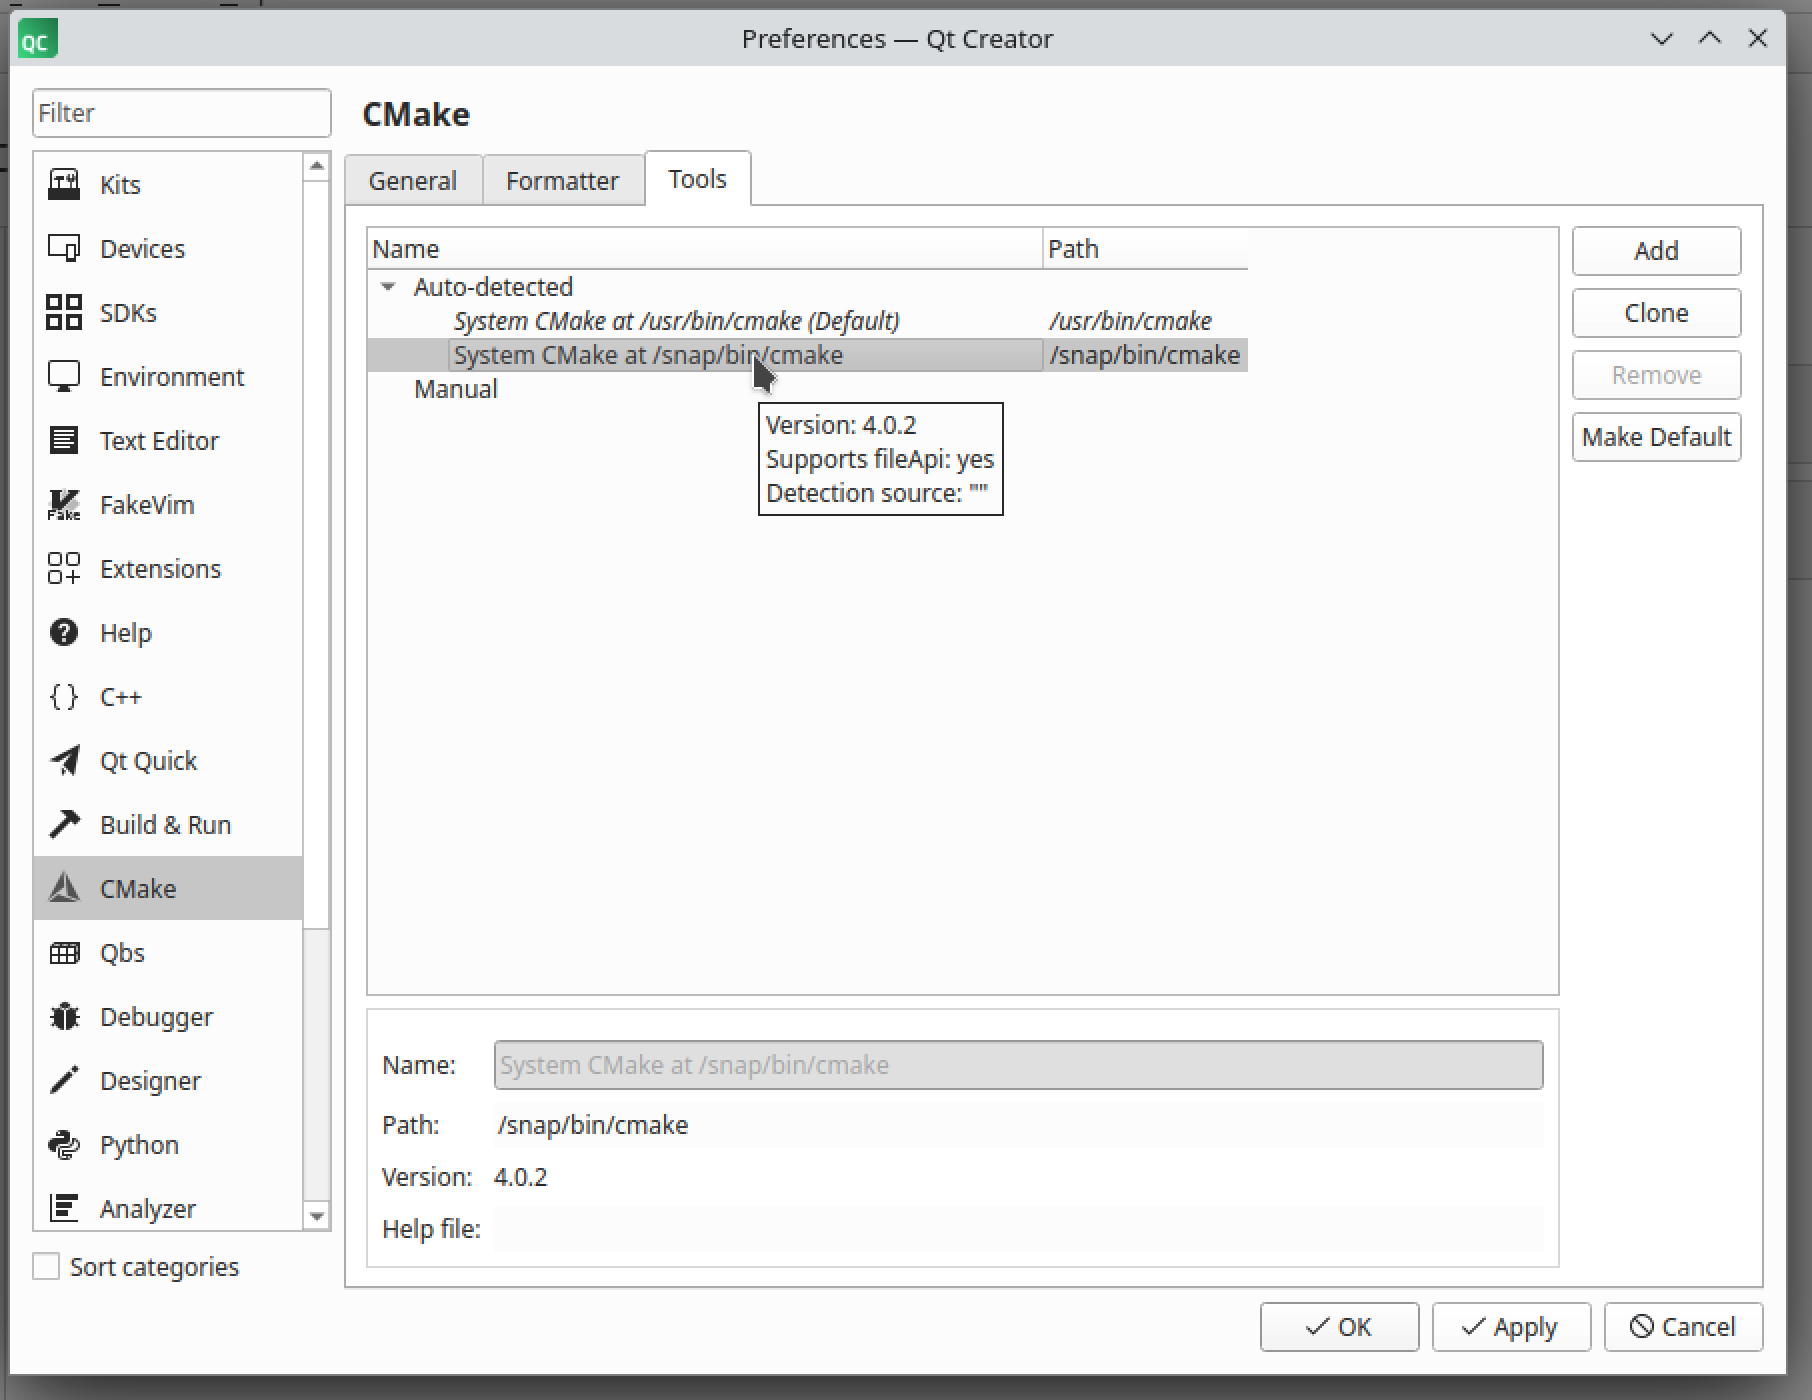Open the Qt Quick paper plane icon
Viewport: 1812px width, 1400px height.
64,761
